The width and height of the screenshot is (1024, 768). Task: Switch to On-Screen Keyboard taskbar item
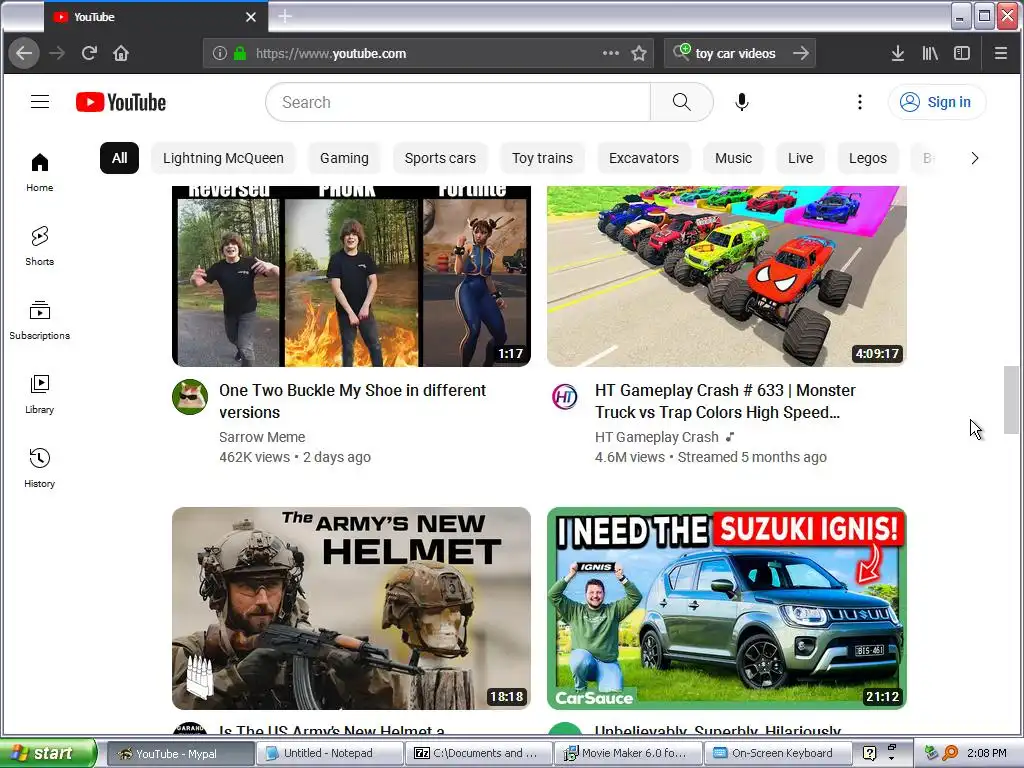coord(776,753)
